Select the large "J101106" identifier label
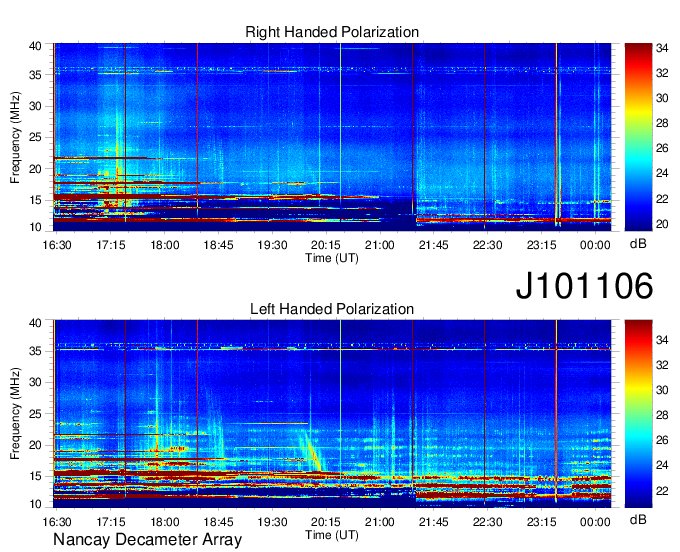 pos(584,286)
